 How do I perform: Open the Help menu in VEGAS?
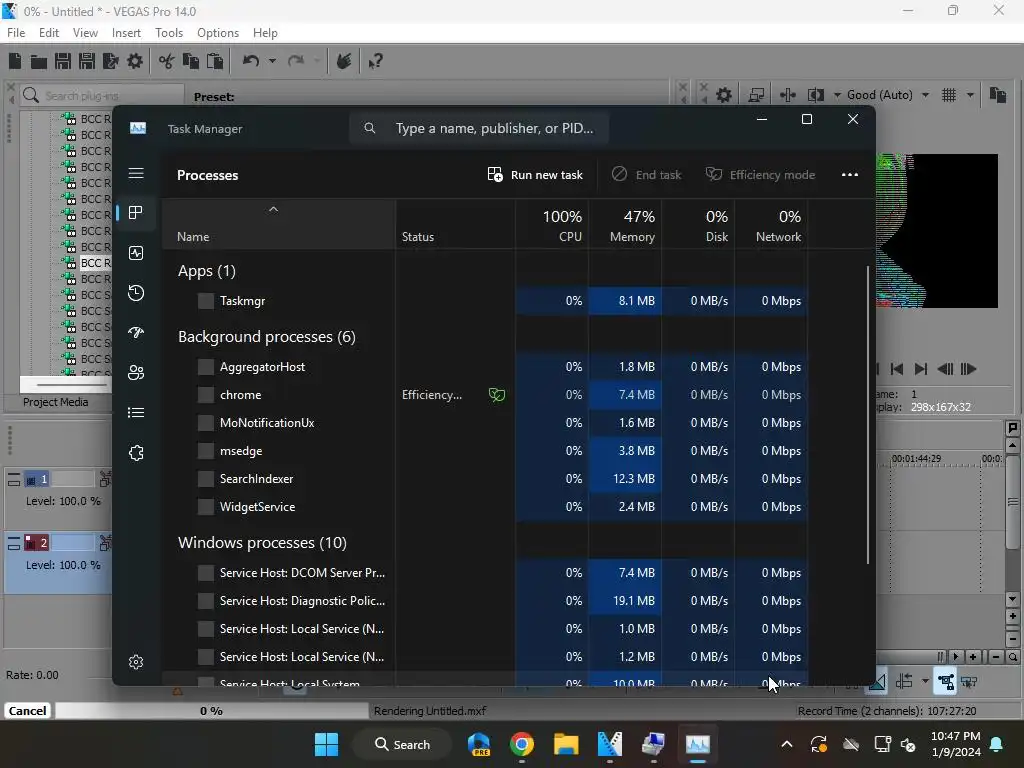tap(265, 33)
